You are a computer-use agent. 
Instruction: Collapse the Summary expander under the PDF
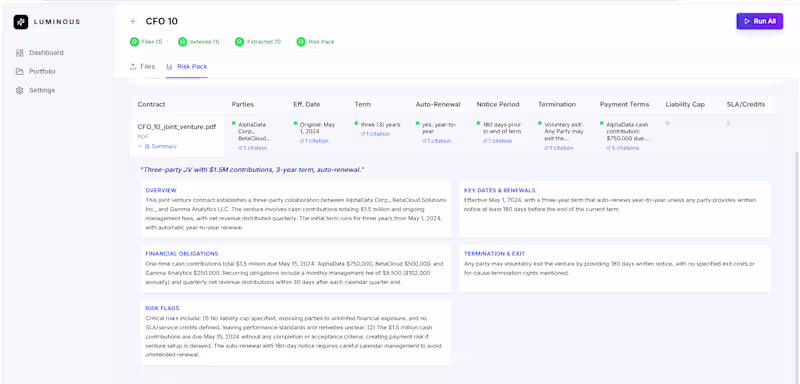tap(157, 146)
